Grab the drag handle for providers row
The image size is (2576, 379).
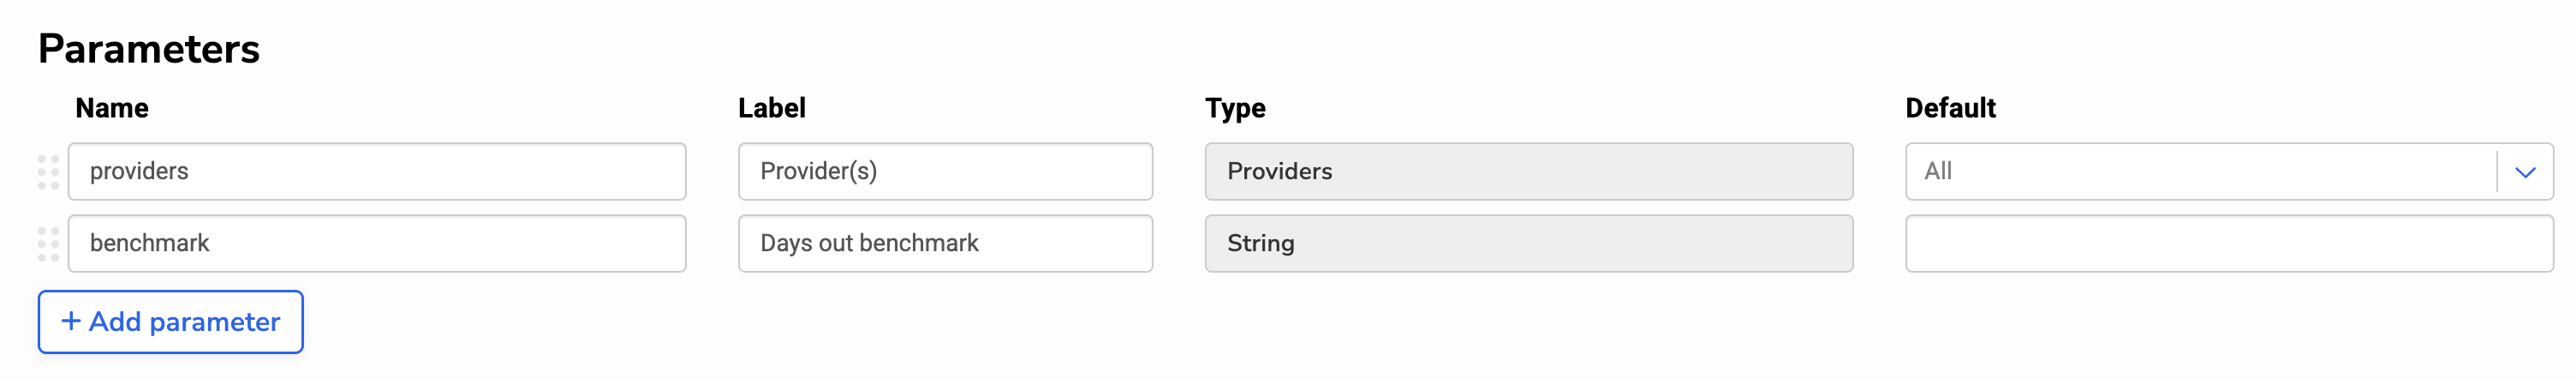coord(48,172)
